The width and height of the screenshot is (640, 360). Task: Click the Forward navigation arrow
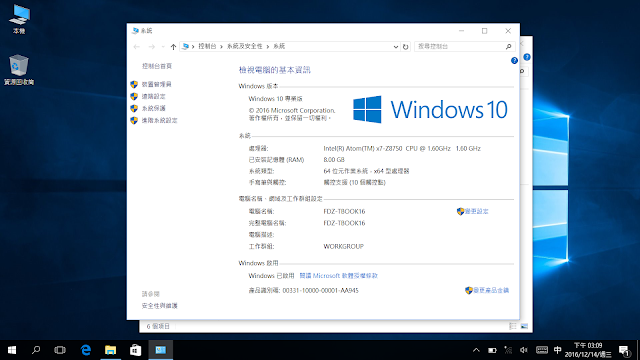151,47
